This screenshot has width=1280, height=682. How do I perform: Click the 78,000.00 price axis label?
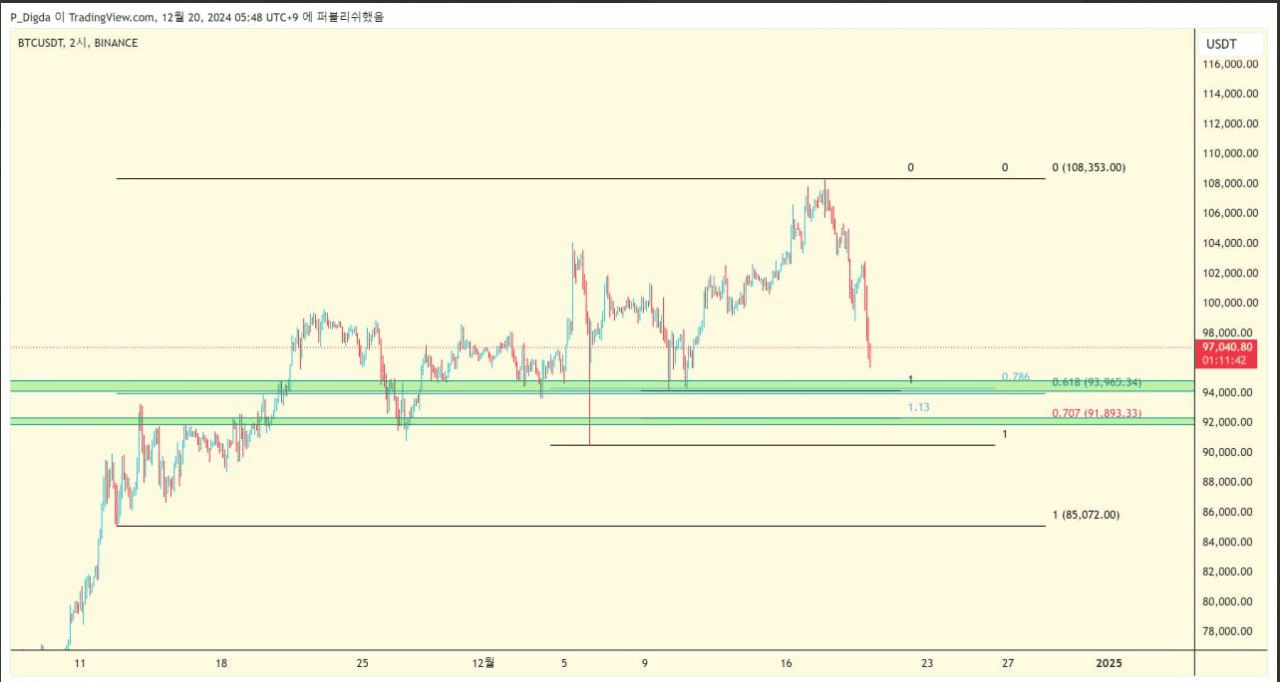[x=1232, y=631]
